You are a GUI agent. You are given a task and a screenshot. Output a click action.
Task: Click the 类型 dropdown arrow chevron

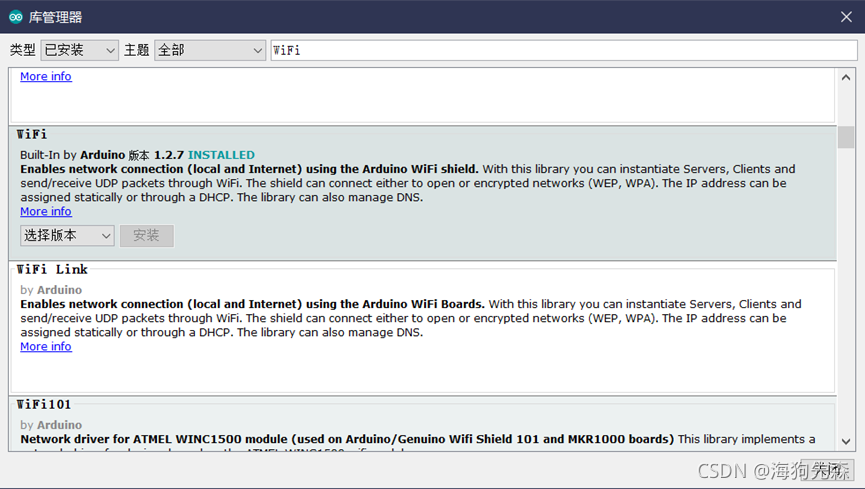[110, 51]
